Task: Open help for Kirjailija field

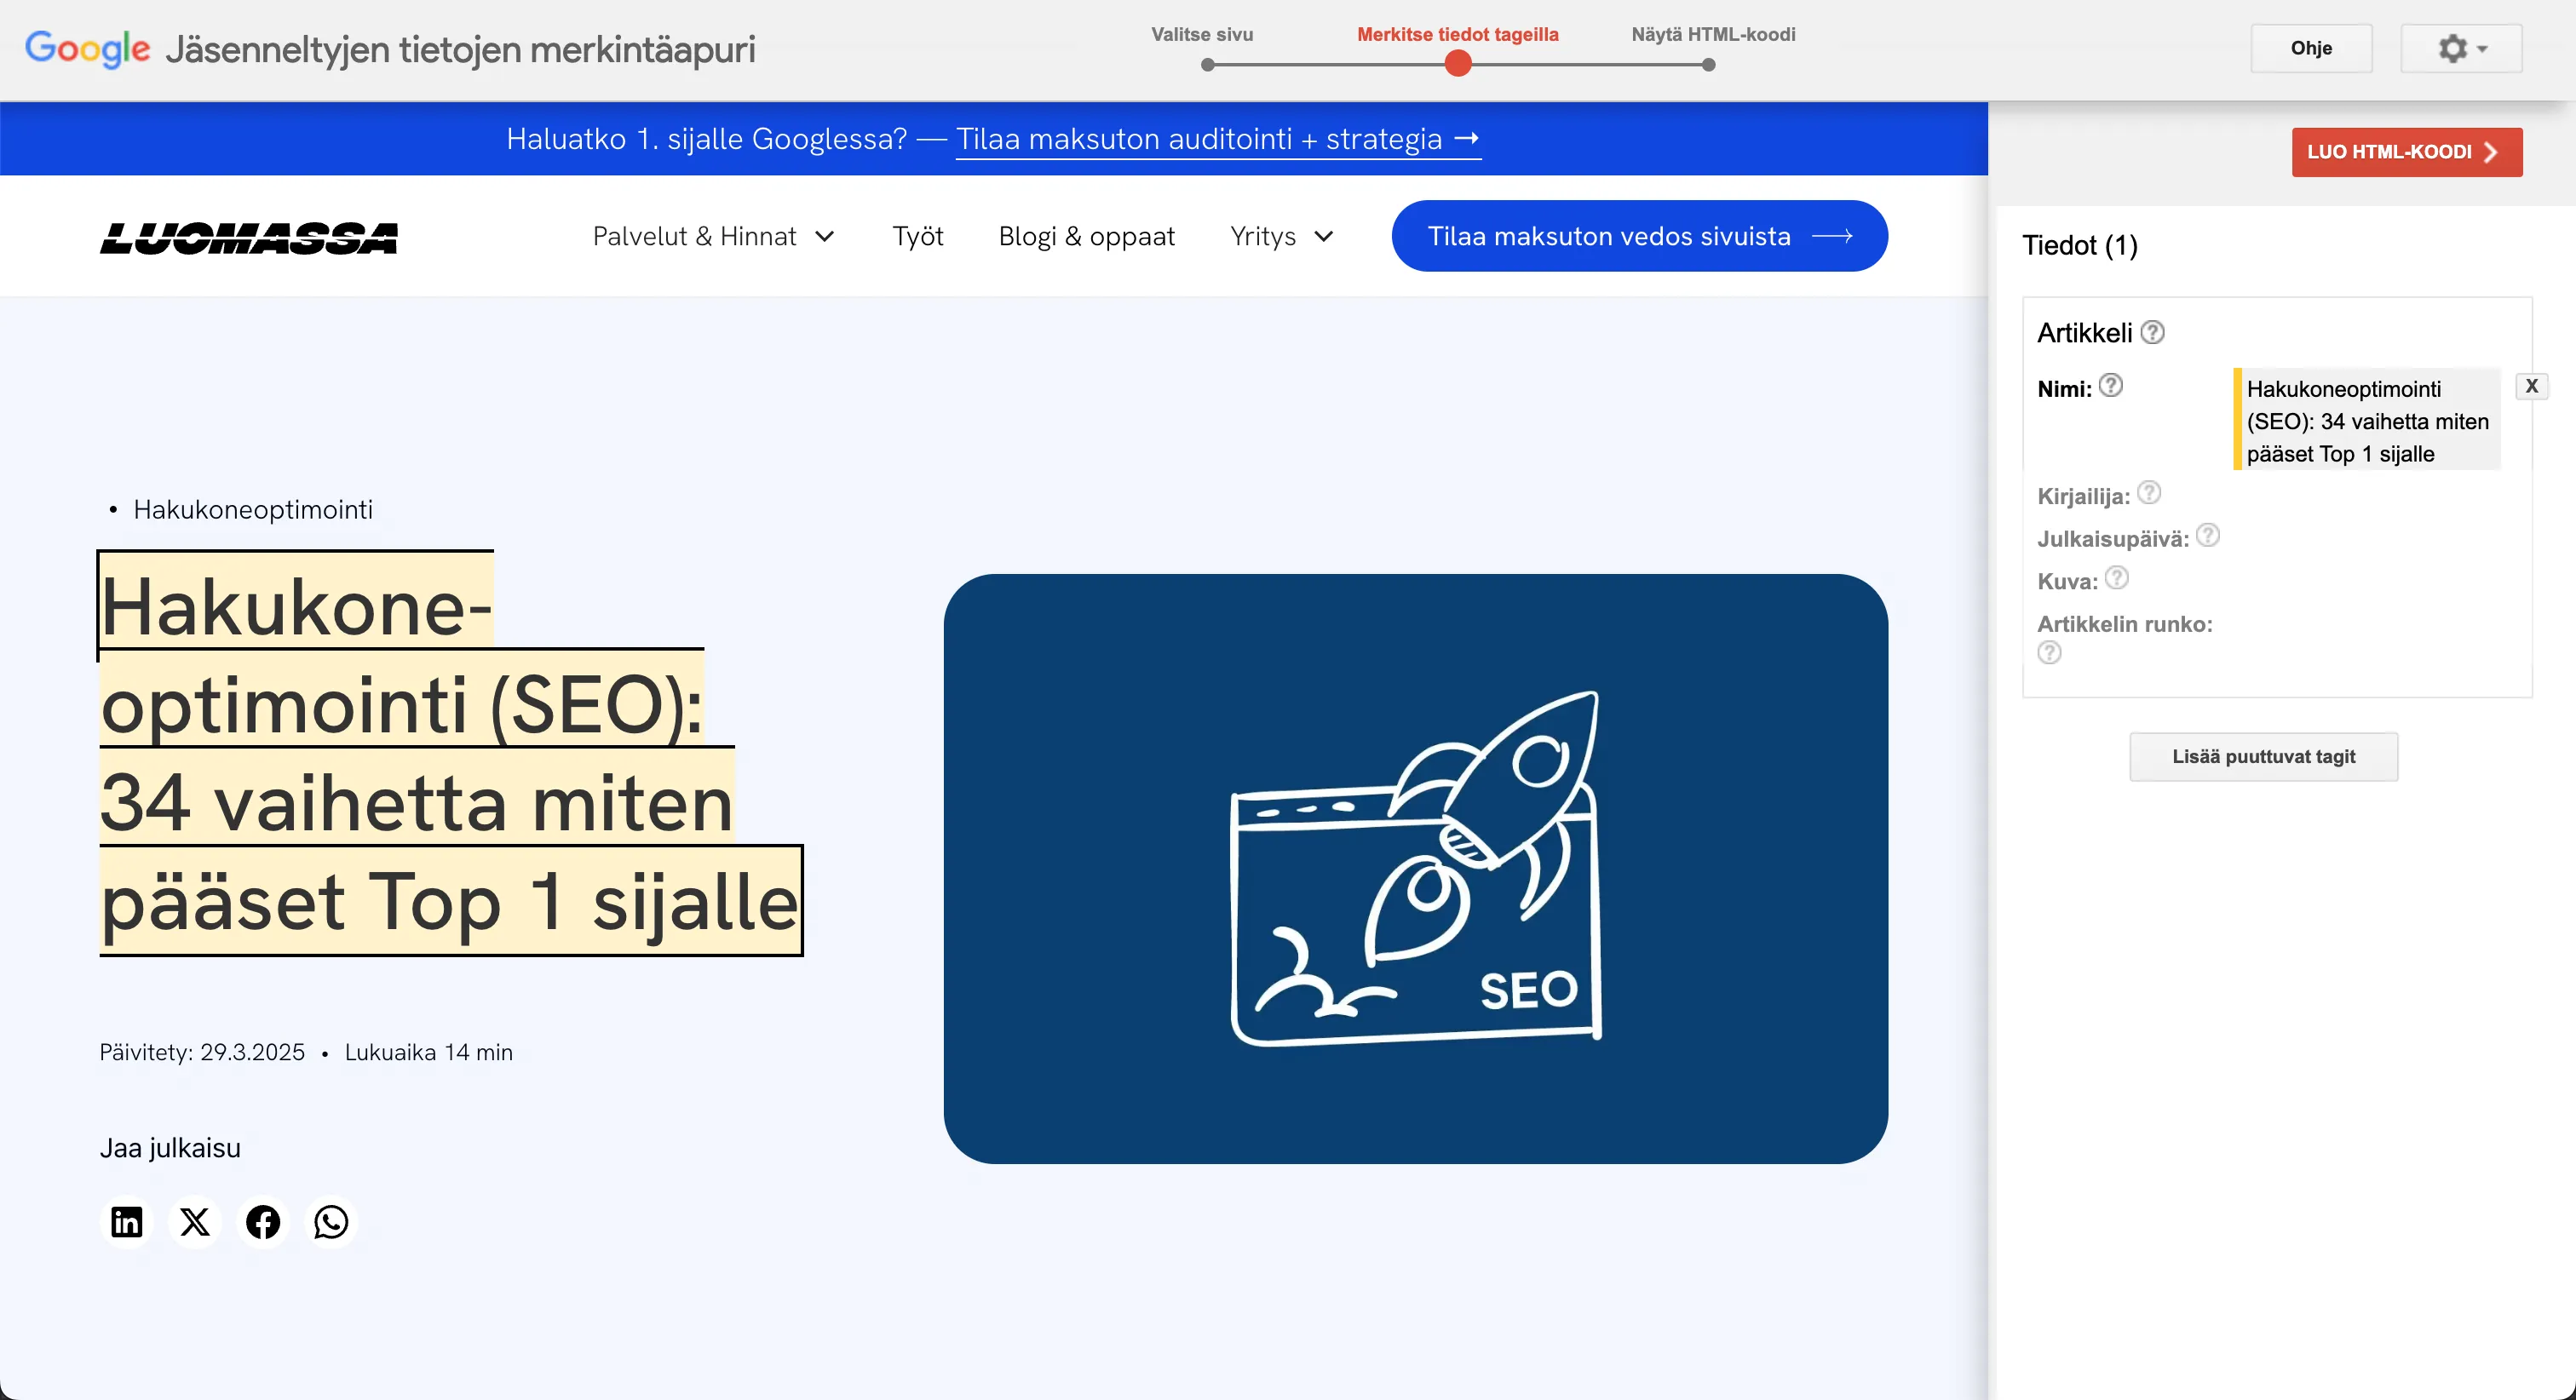Action: click(2150, 493)
